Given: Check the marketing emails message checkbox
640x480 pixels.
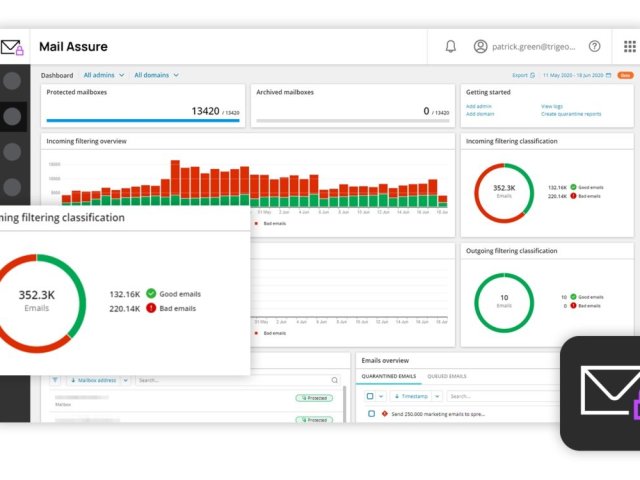Looking at the screenshot, I should point(371,413).
